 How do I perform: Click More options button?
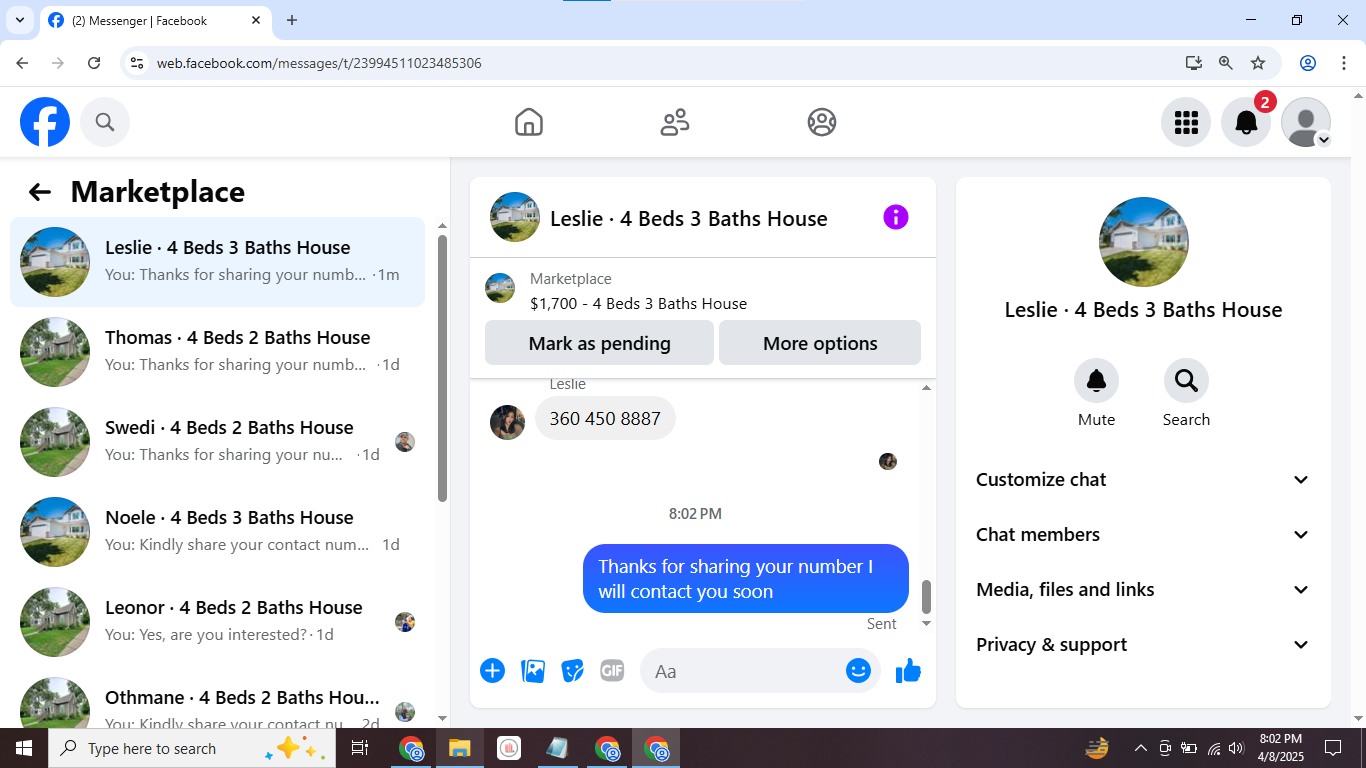pos(820,343)
